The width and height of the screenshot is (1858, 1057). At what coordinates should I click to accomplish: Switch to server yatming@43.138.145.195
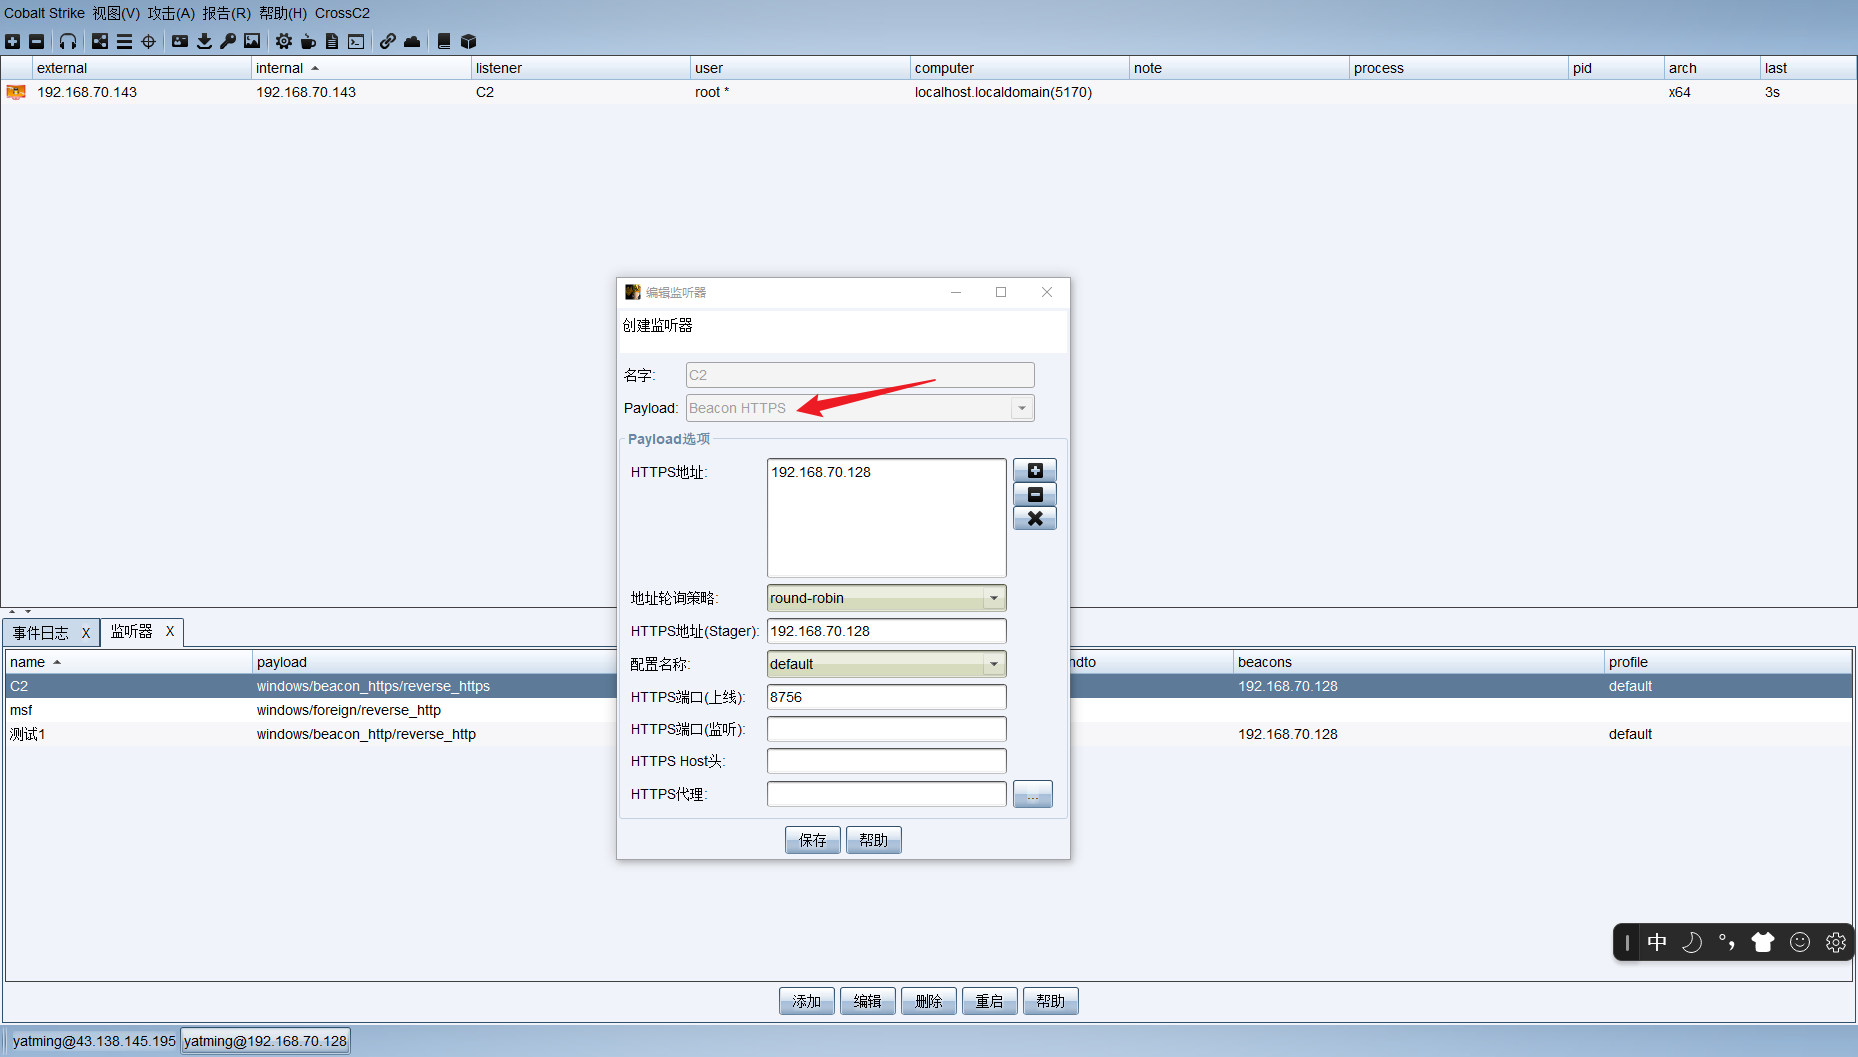(93, 1041)
